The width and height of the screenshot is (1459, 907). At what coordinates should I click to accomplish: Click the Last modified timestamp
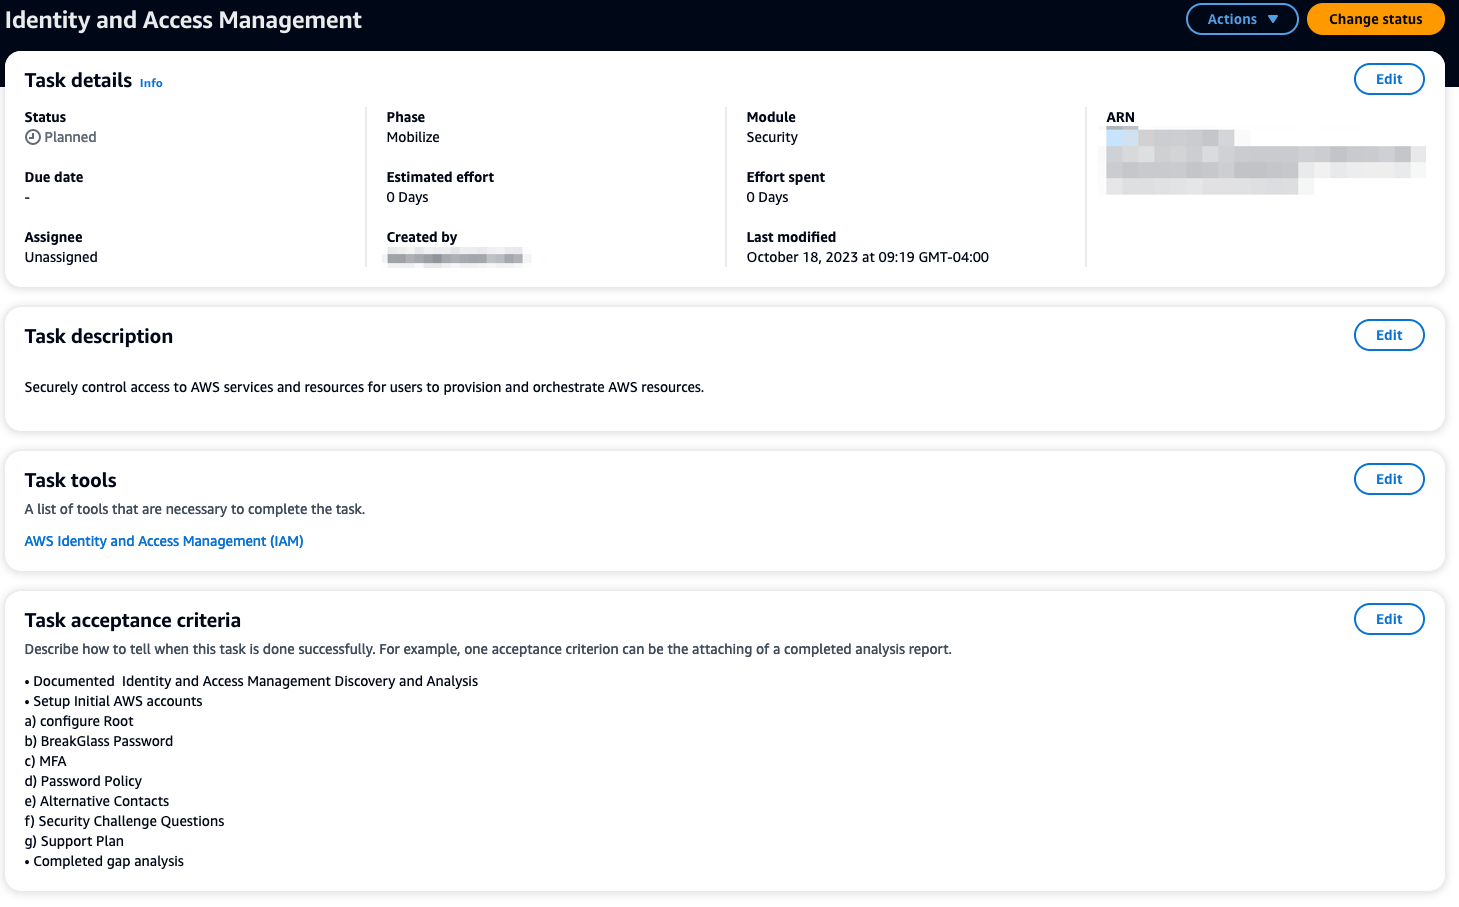click(x=868, y=257)
